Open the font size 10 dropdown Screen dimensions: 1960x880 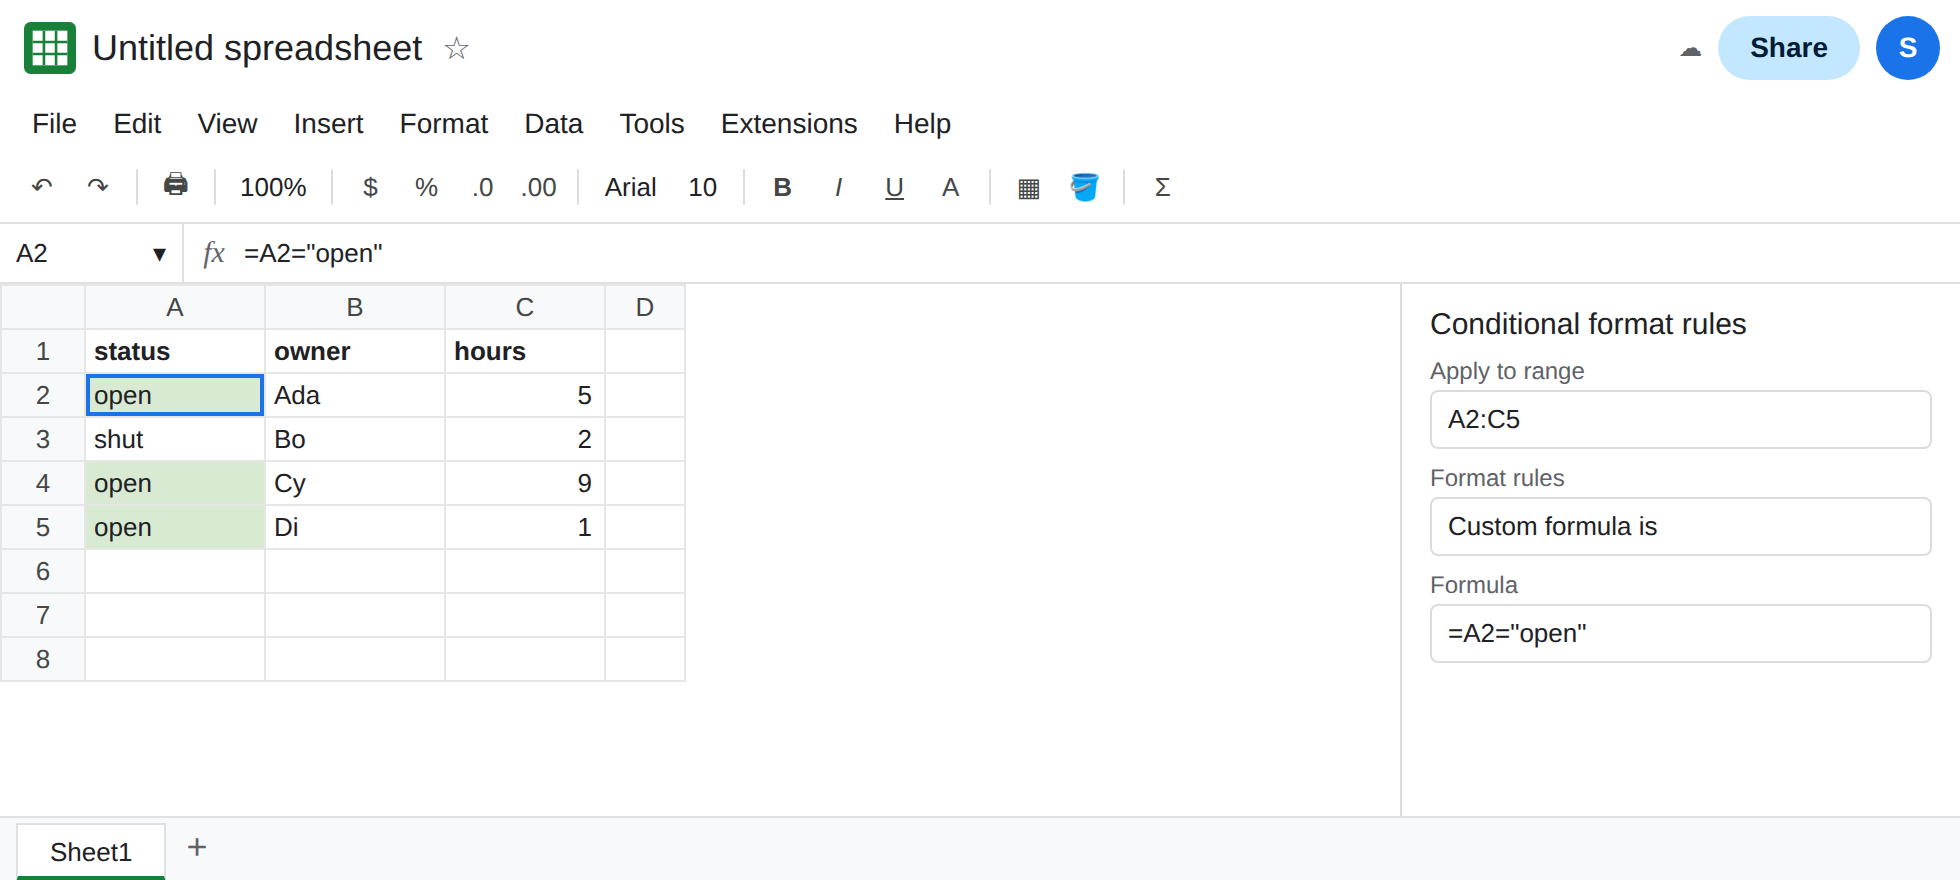pos(702,187)
